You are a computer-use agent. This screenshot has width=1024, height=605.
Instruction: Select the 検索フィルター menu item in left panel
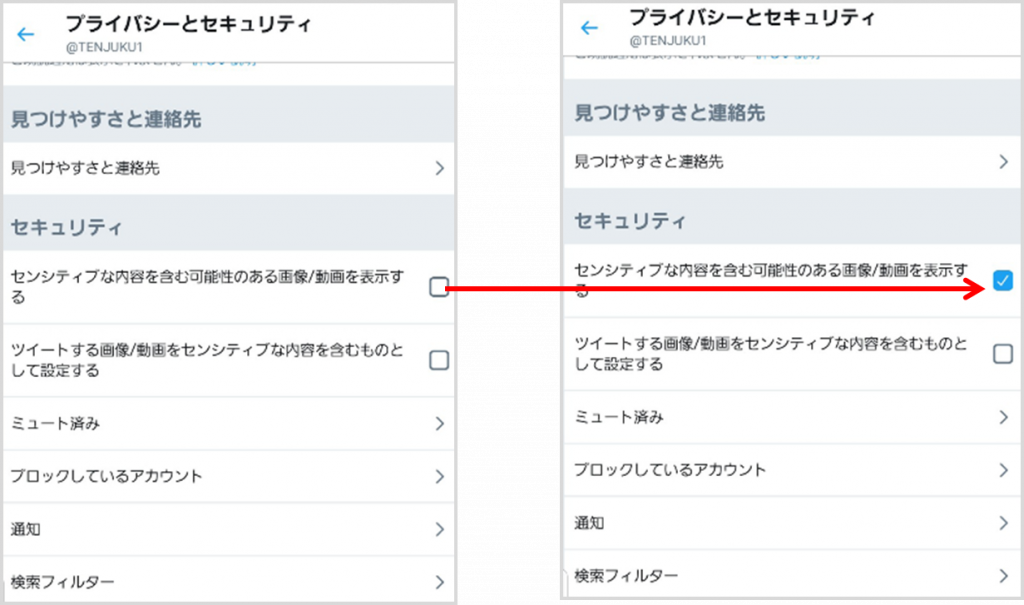pyautogui.click(x=62, y=582)
